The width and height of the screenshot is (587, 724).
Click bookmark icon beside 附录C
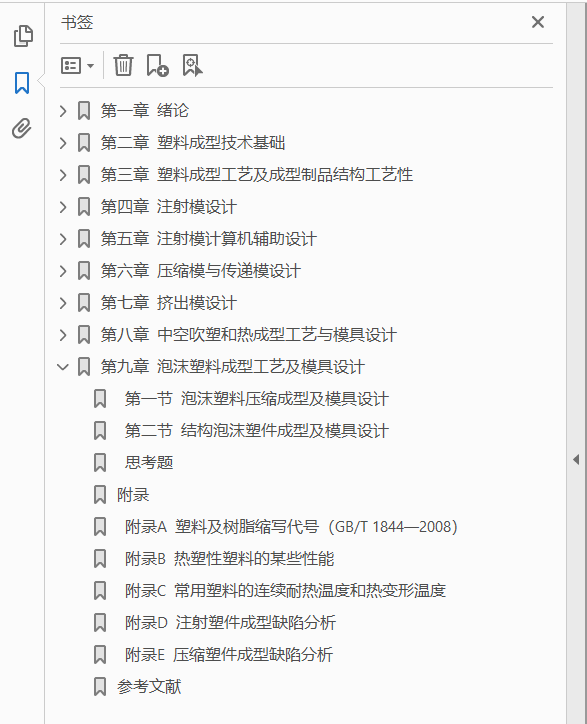point(100,591)
